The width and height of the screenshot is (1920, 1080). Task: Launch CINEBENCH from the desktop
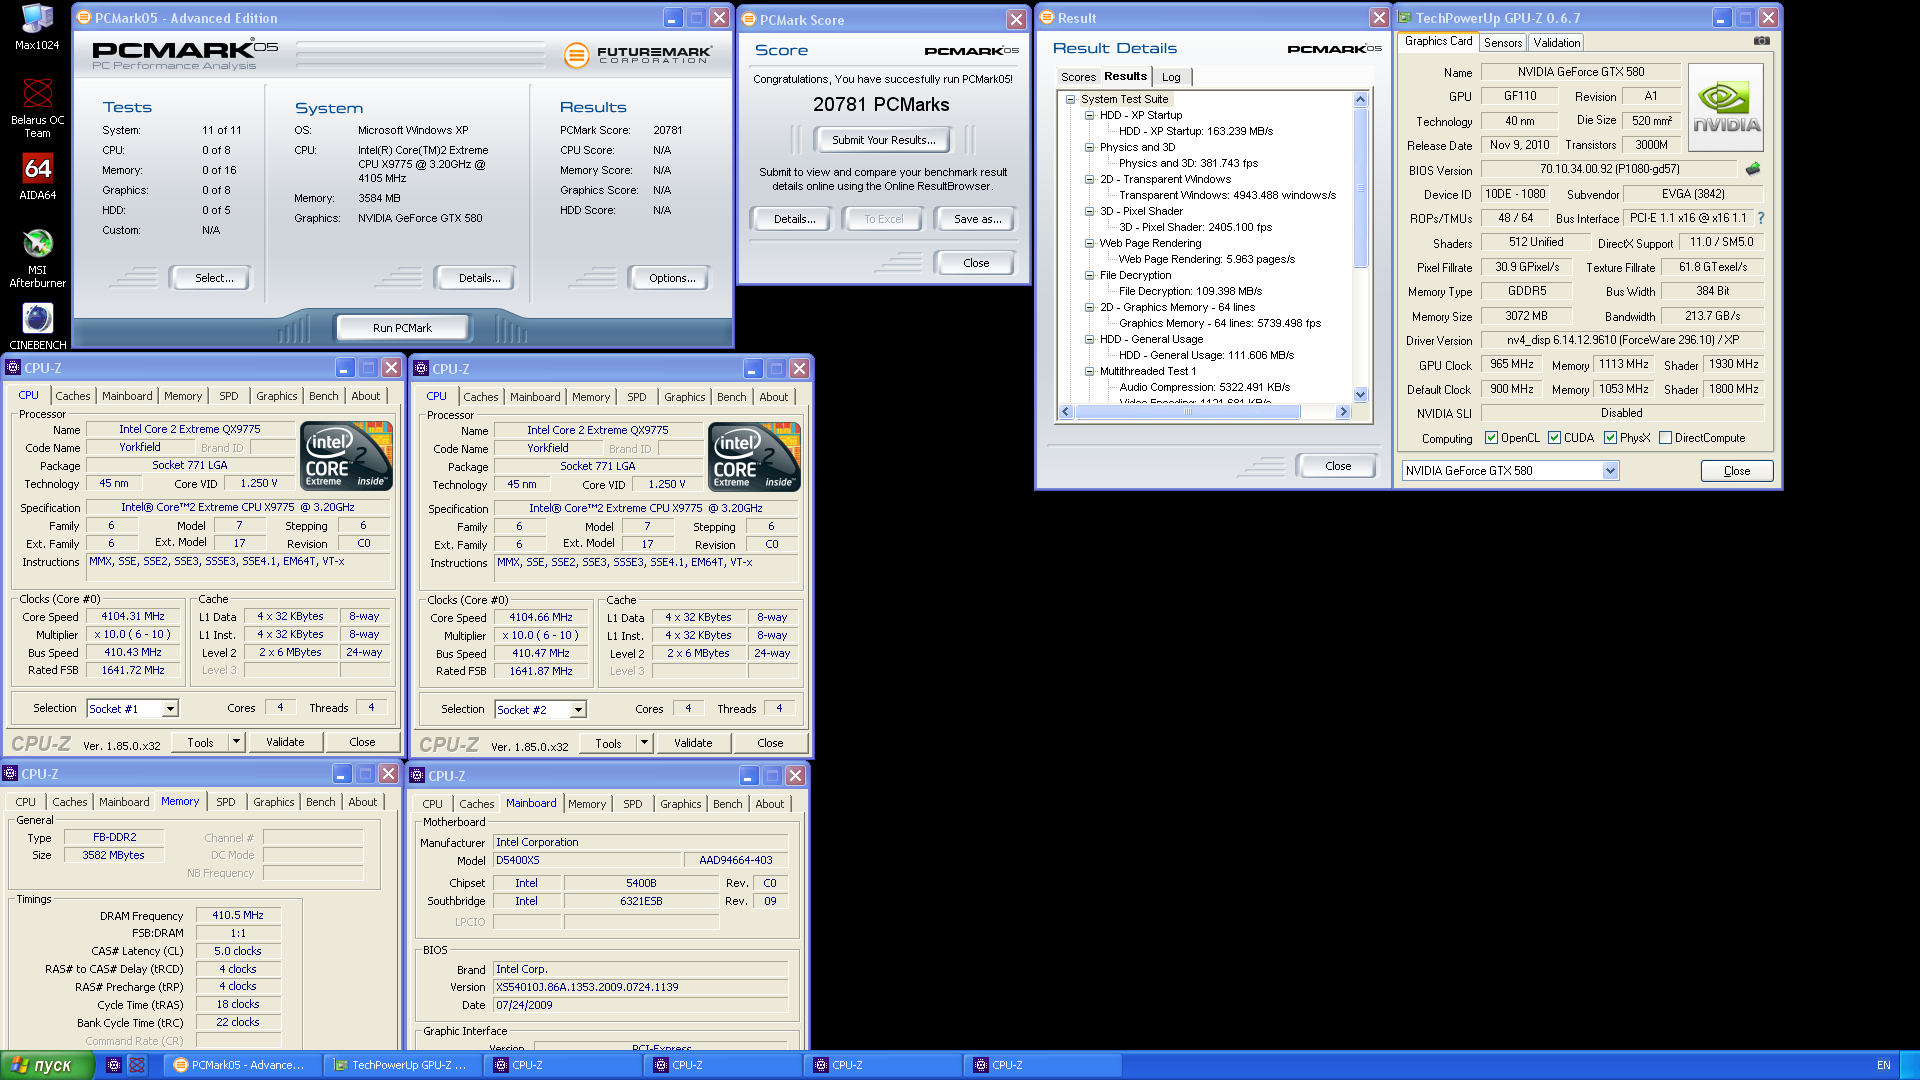(37, 327)
